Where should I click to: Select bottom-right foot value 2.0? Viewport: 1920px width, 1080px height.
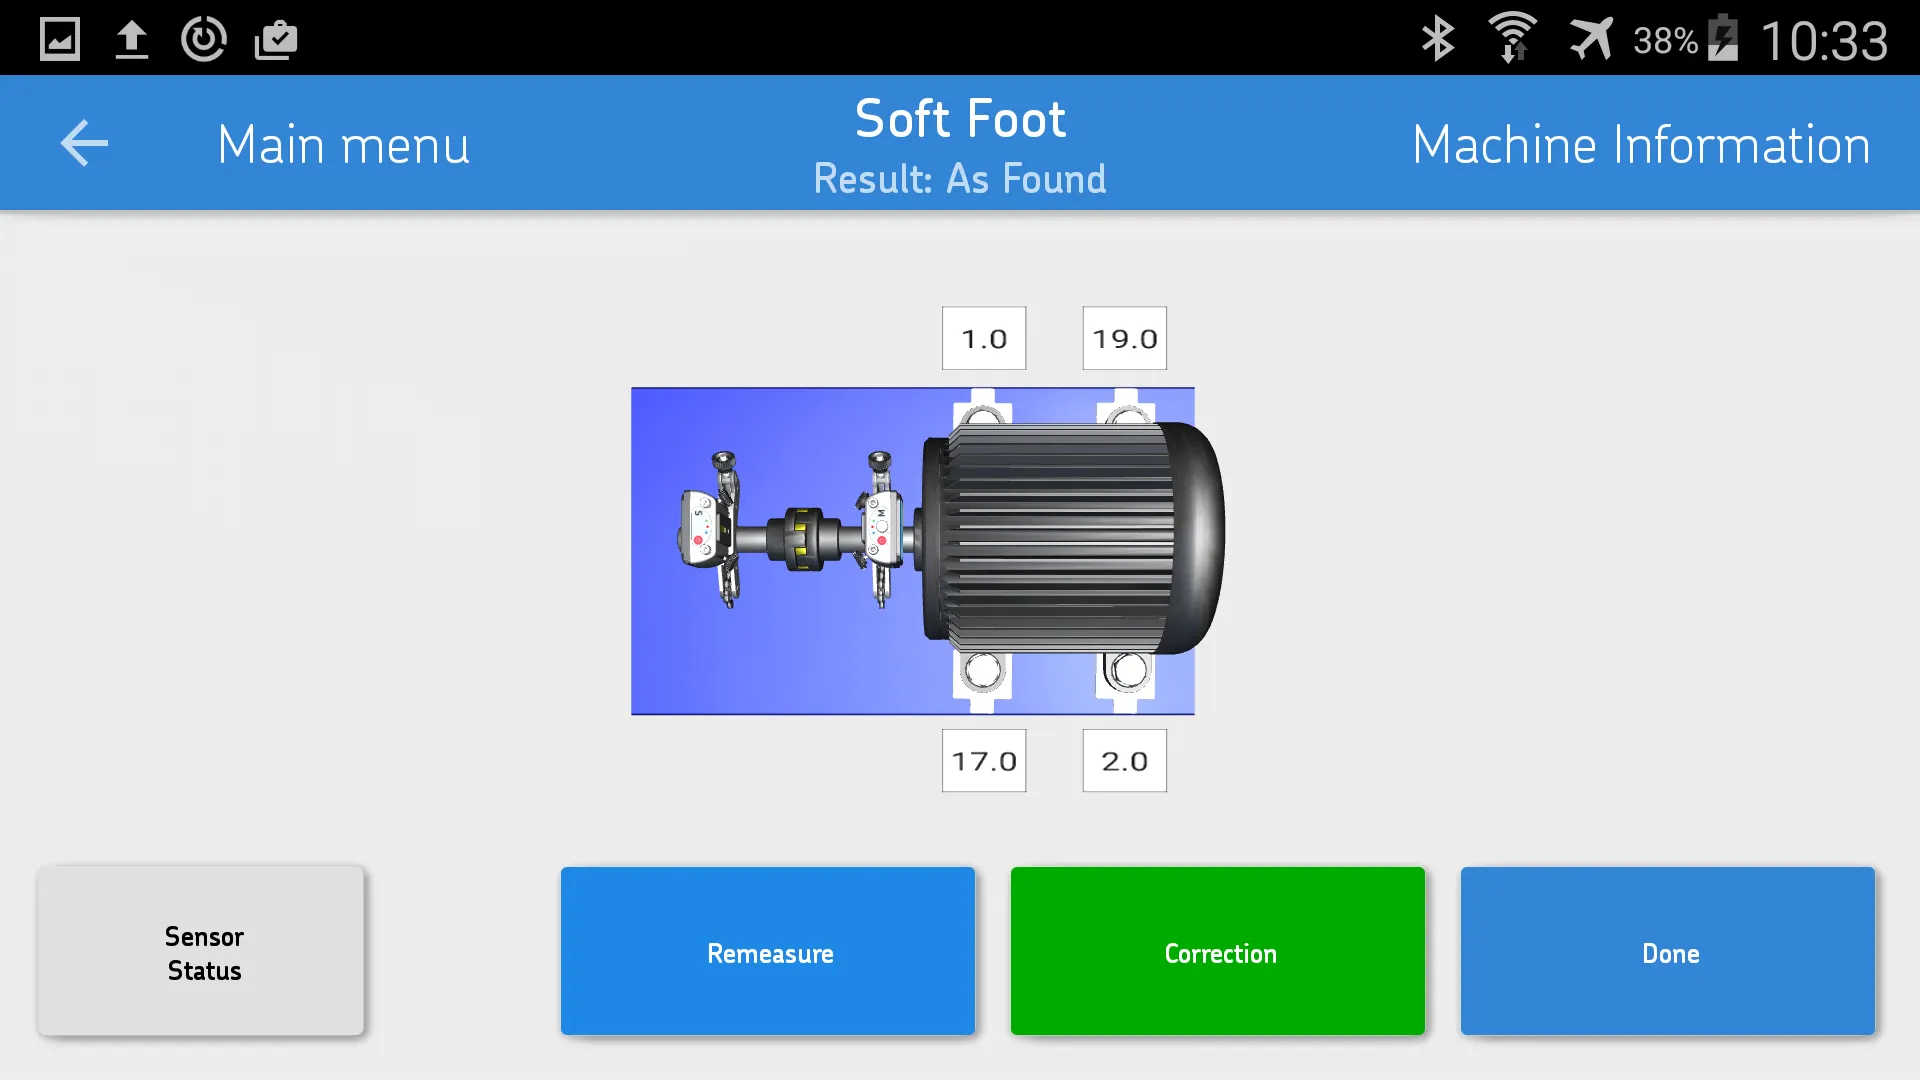point(1124,761)
